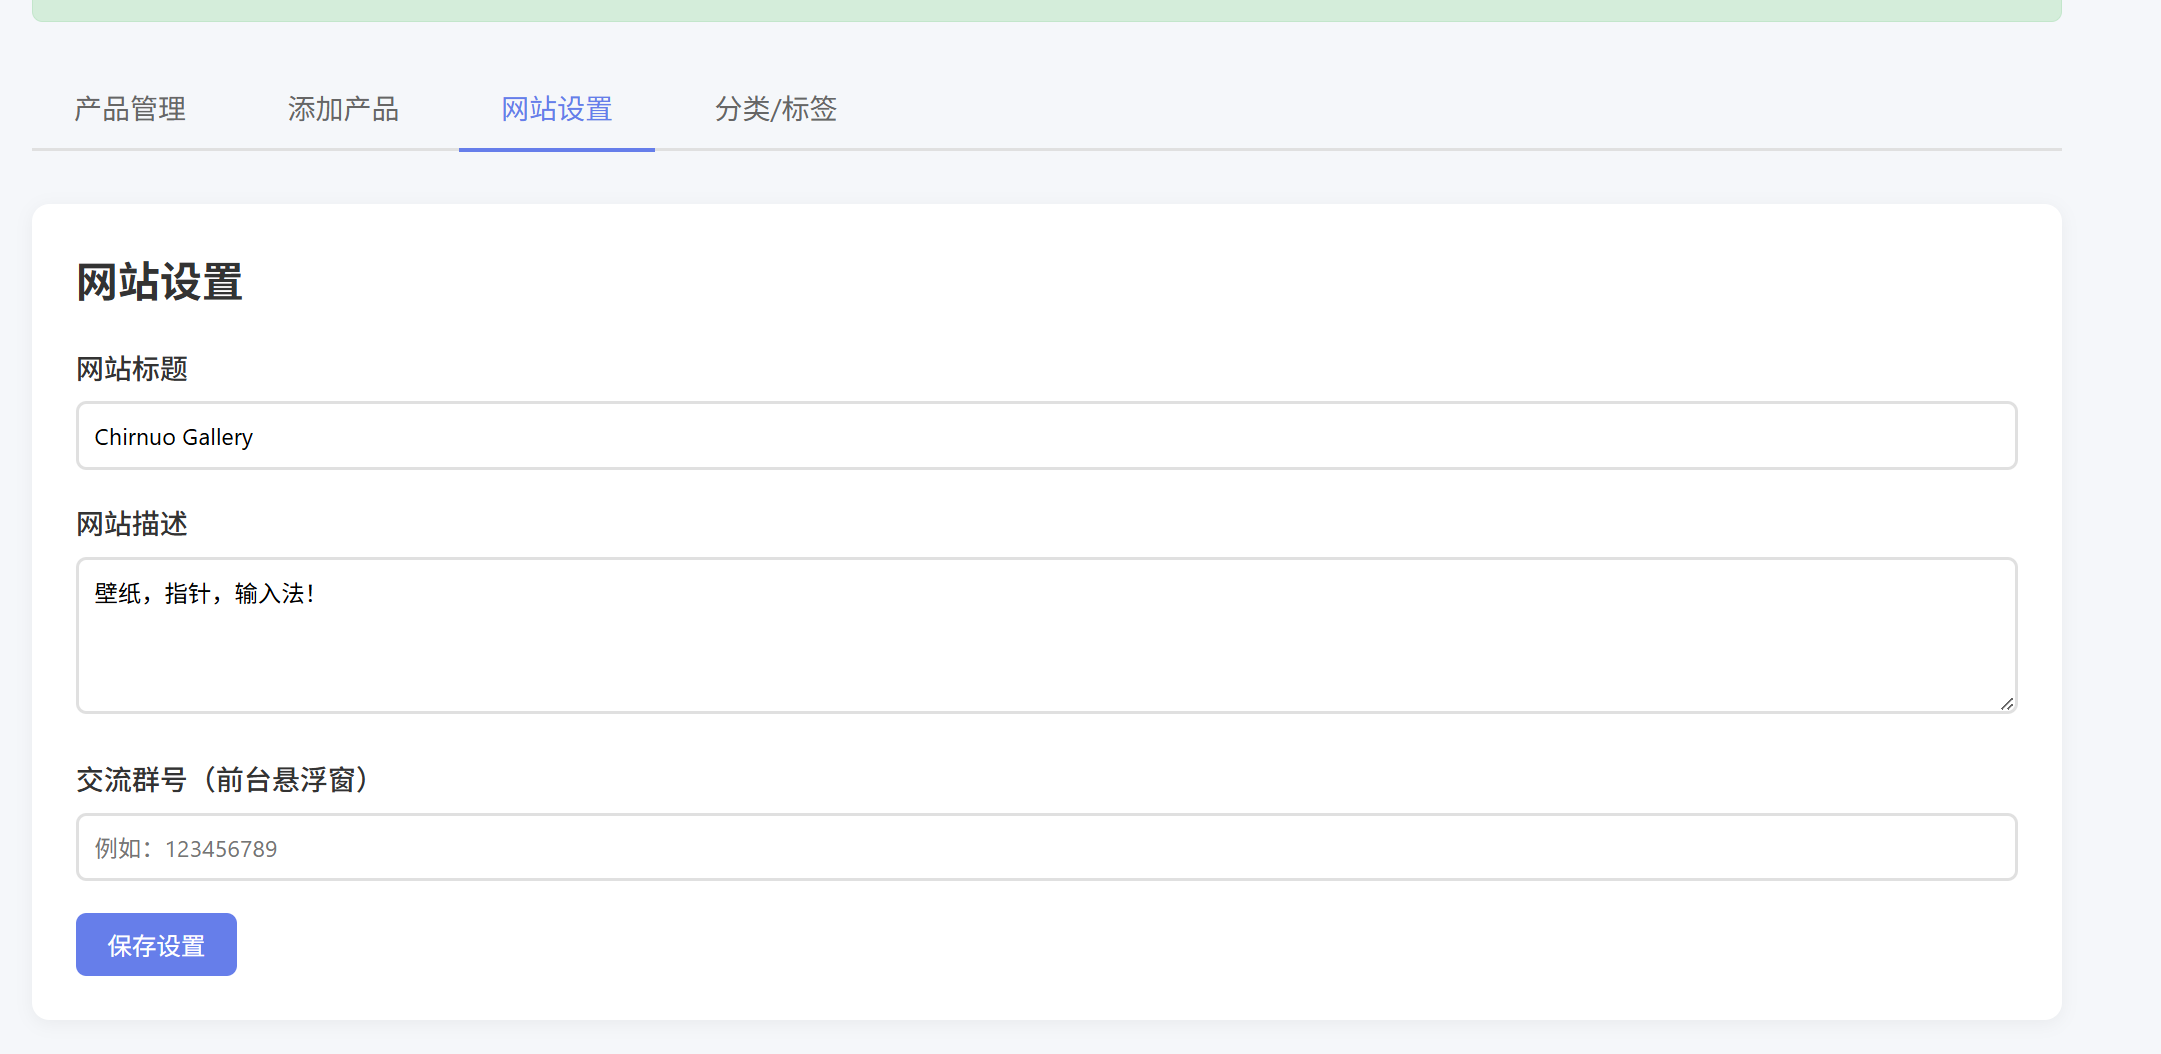Grab the description textarea resize handle
Screen dimensions: 2161x1054
click(2006, 704)
